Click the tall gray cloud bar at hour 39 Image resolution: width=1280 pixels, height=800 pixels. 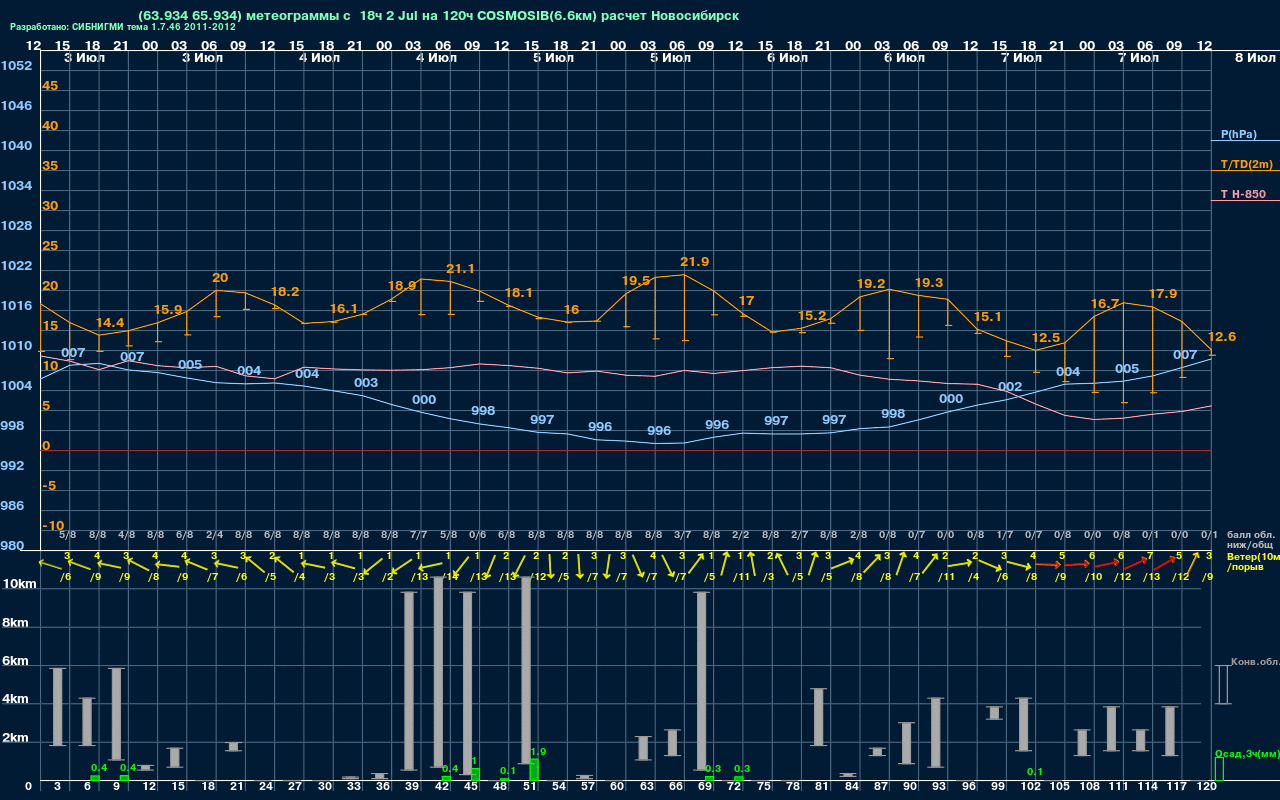tap(409, 681)
